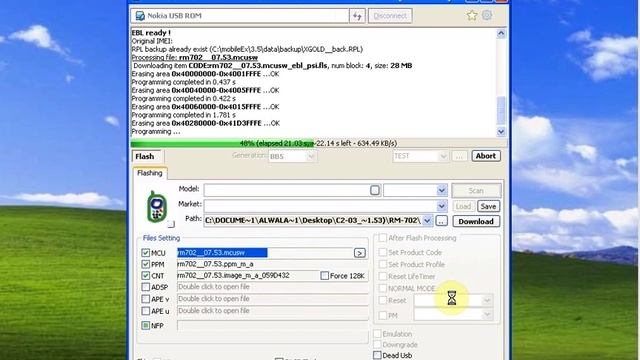Screen dimensions: 640x360
Task: Click the Scan button
Action: 476,191
